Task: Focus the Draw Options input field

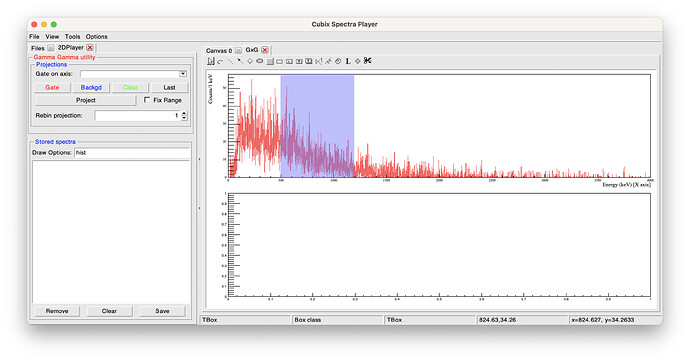Action: (x=132, y=153)
